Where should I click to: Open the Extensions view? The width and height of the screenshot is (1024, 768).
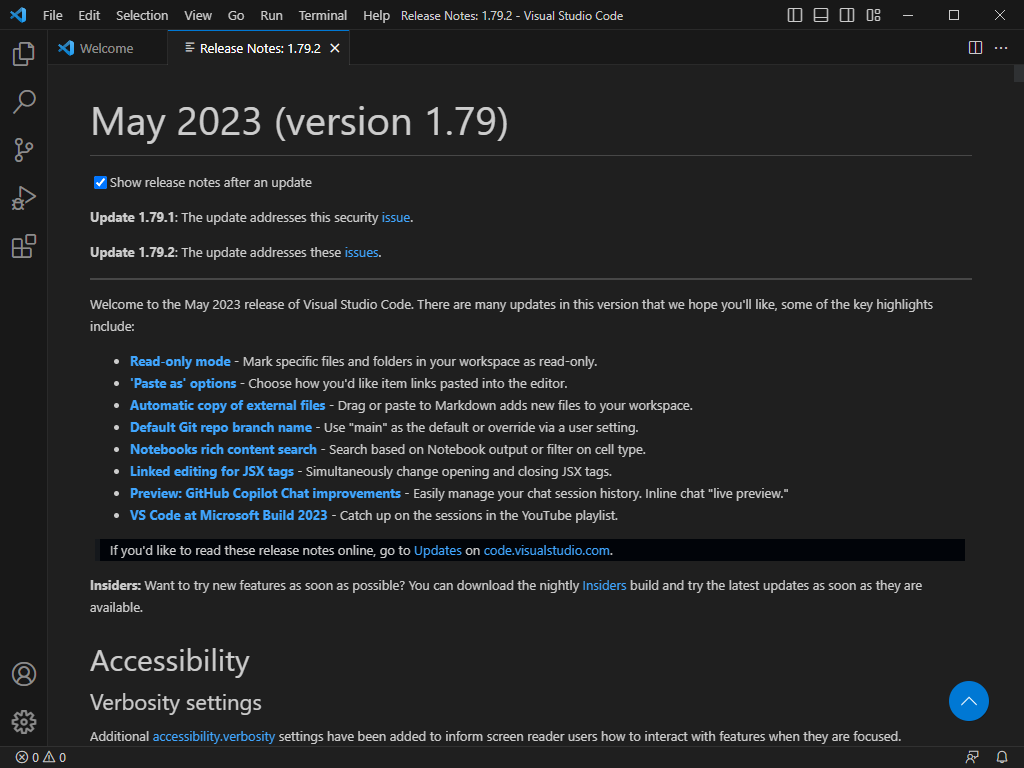click(24, 247)
